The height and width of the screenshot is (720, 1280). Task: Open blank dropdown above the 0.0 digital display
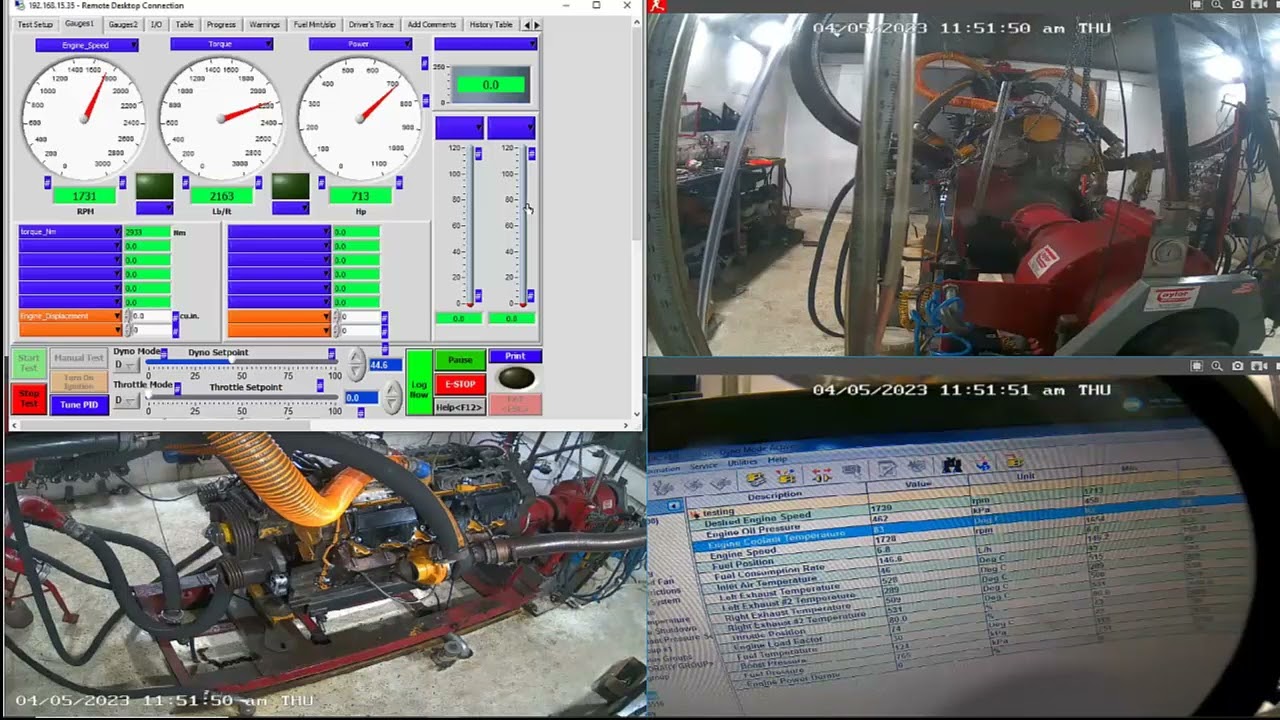point(485,44)
